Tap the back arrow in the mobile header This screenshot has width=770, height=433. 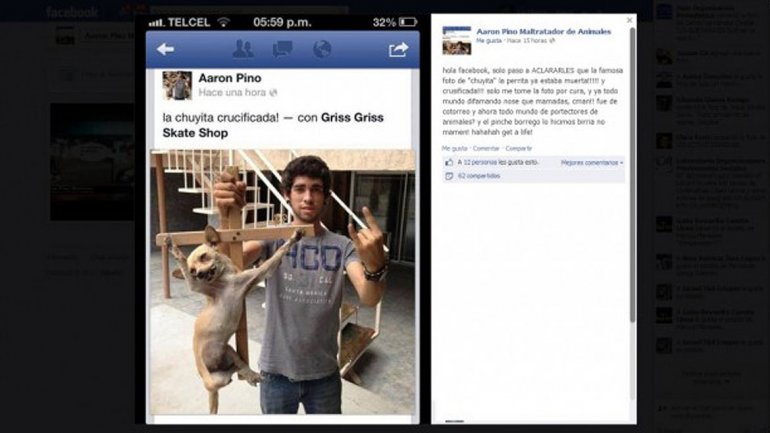[165, 49]
